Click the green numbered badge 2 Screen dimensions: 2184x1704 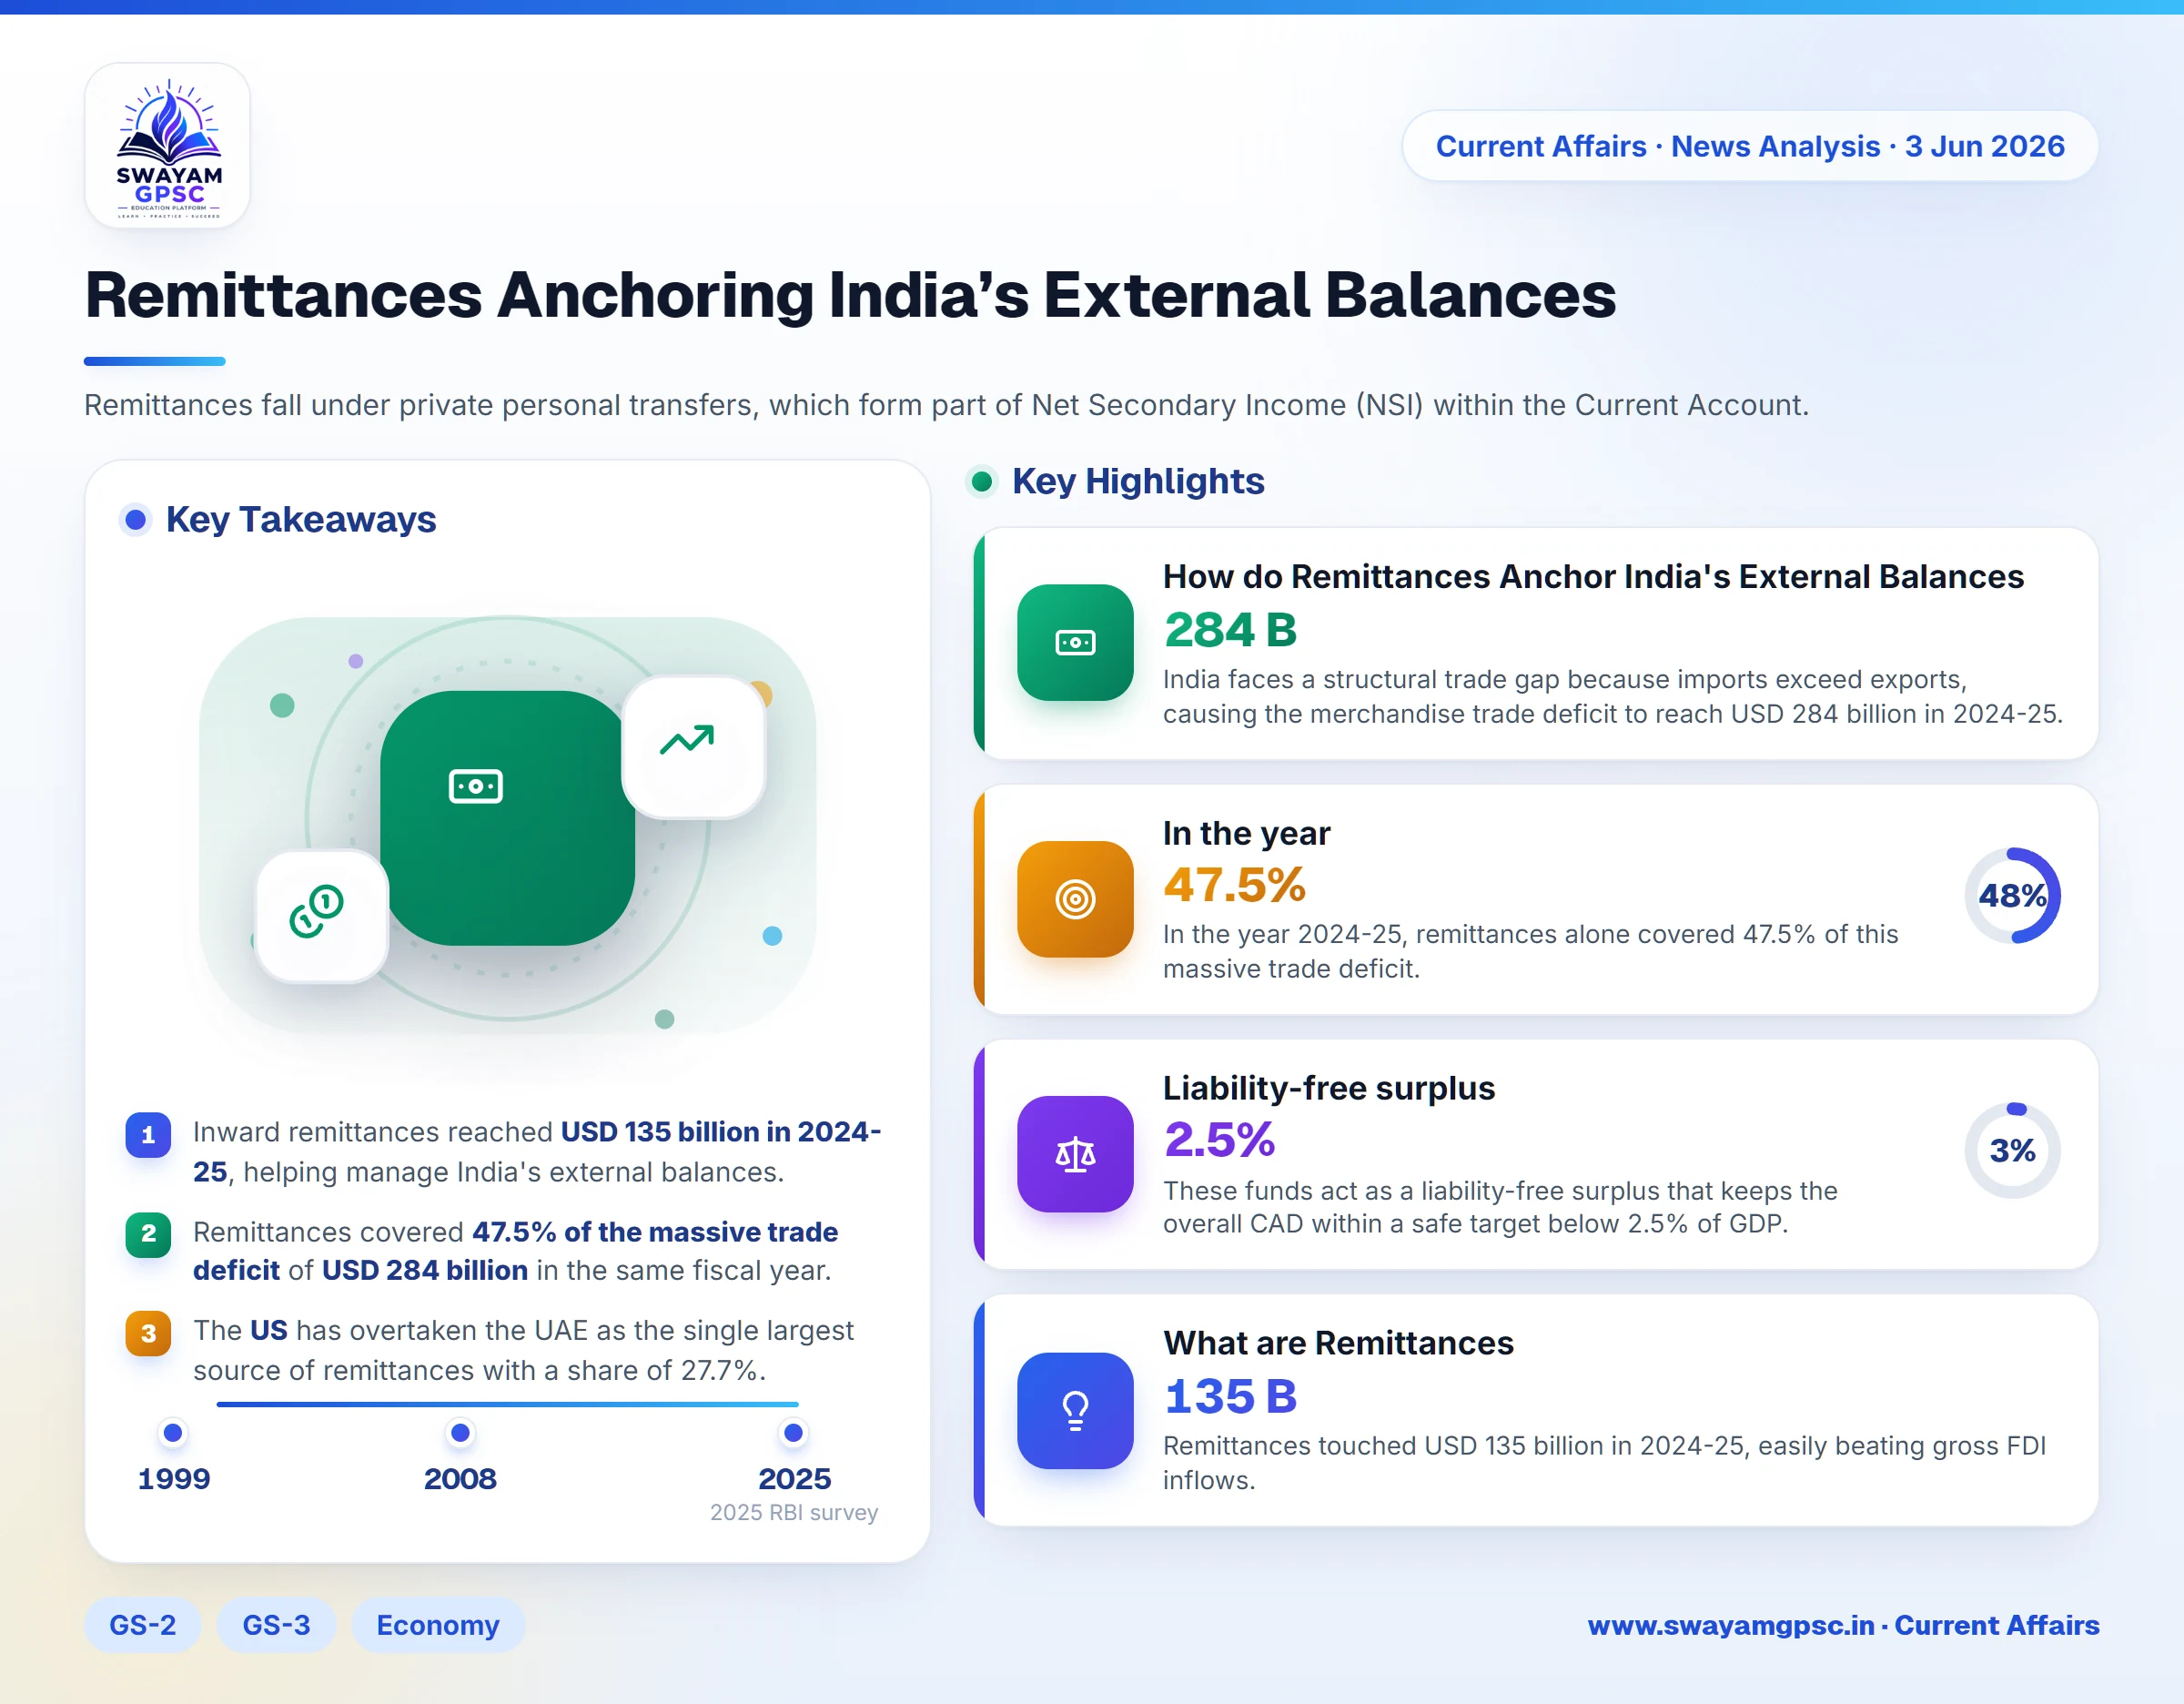[x=148, y=1234]
